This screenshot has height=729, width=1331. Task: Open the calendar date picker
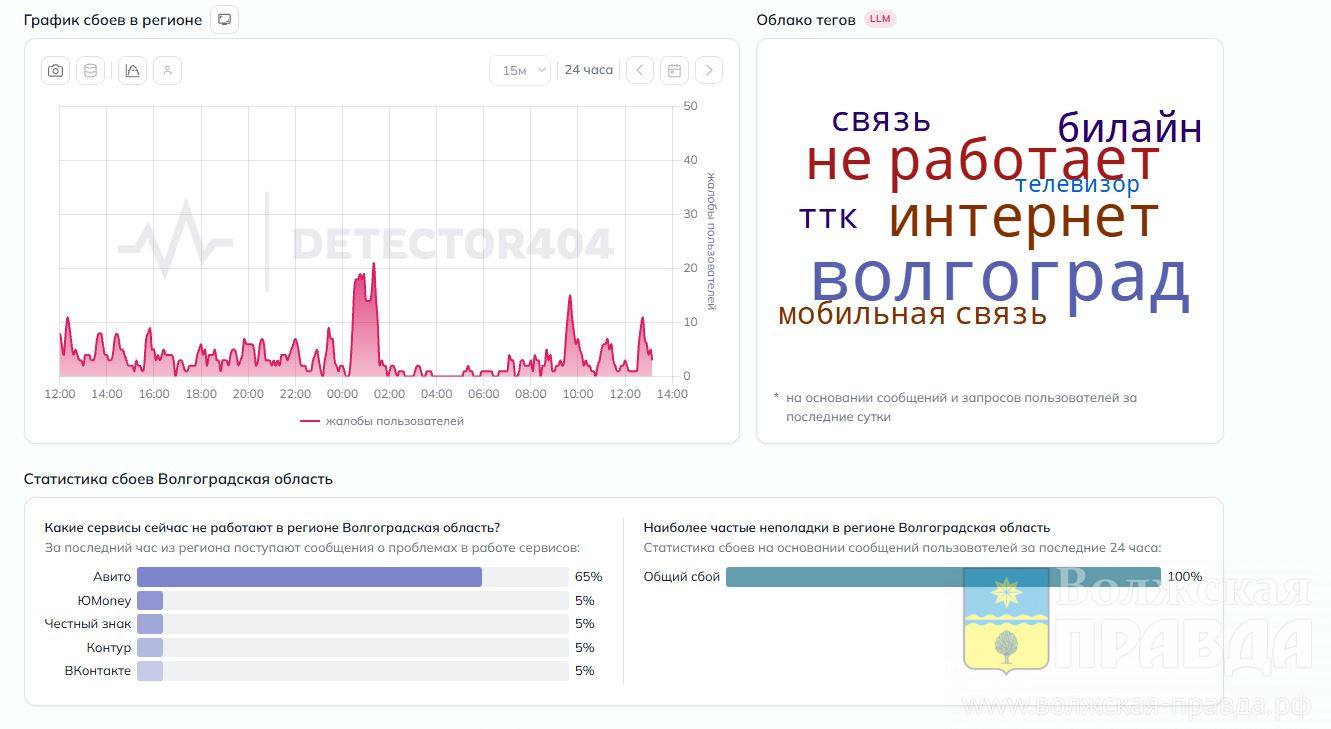tap(675, 70)
